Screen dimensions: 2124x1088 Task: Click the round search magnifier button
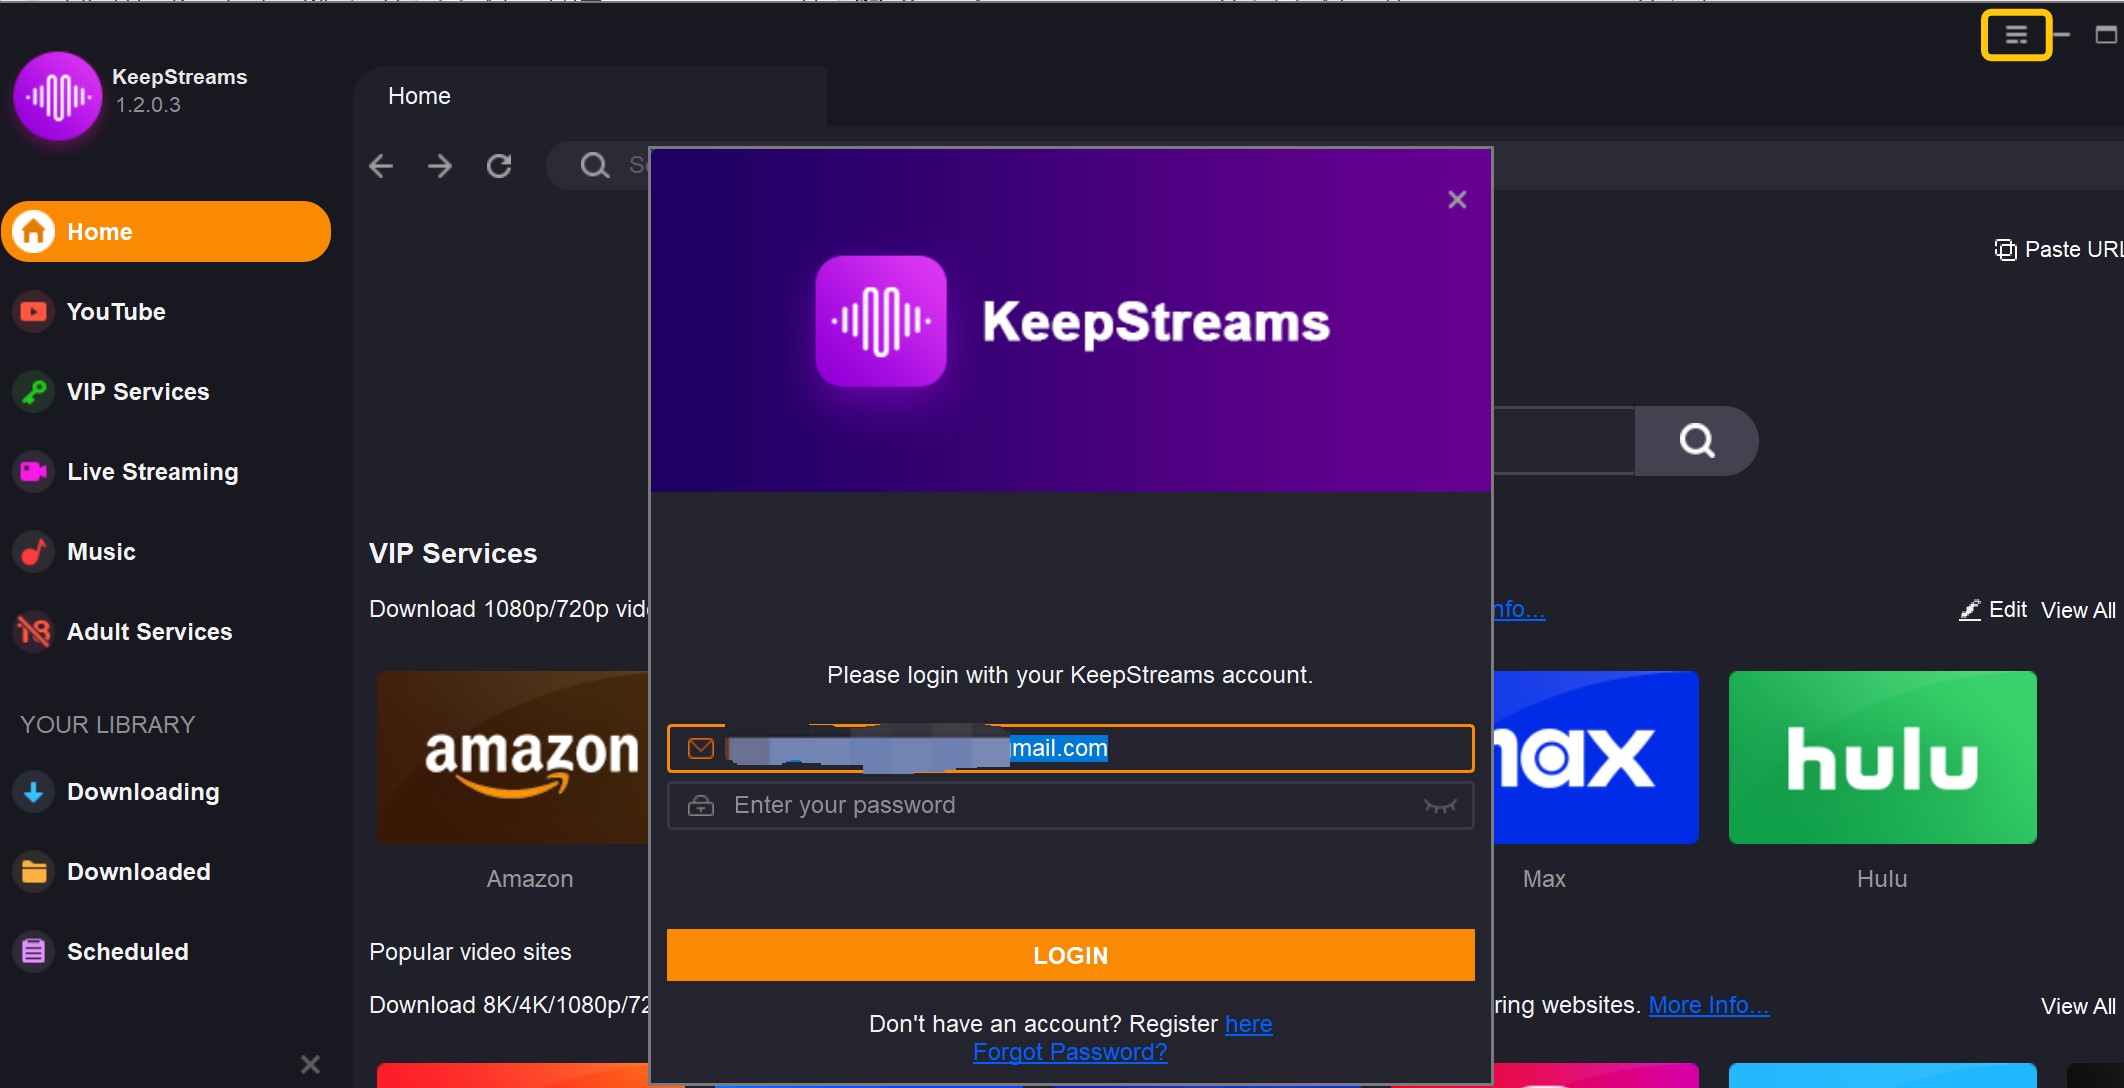(1696, 441)
